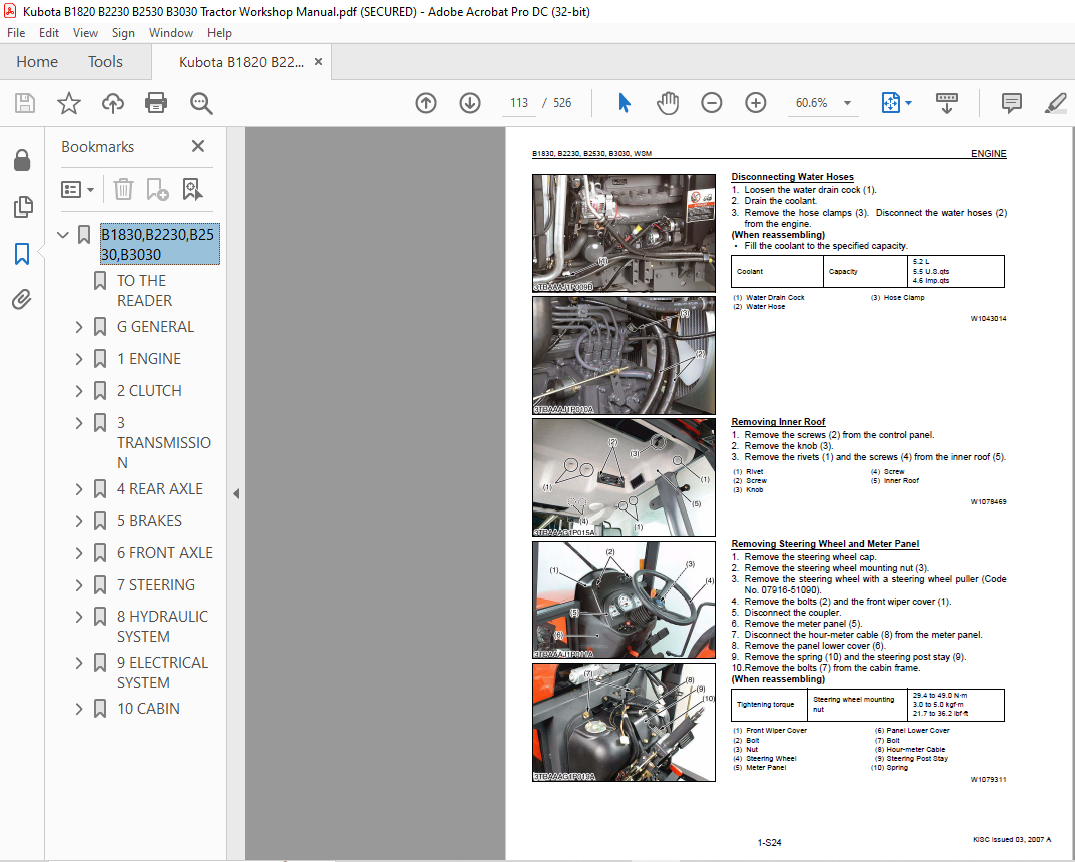
Task: Collapse navigation pane with left arrow handle
Action: [x=236, y=493]
